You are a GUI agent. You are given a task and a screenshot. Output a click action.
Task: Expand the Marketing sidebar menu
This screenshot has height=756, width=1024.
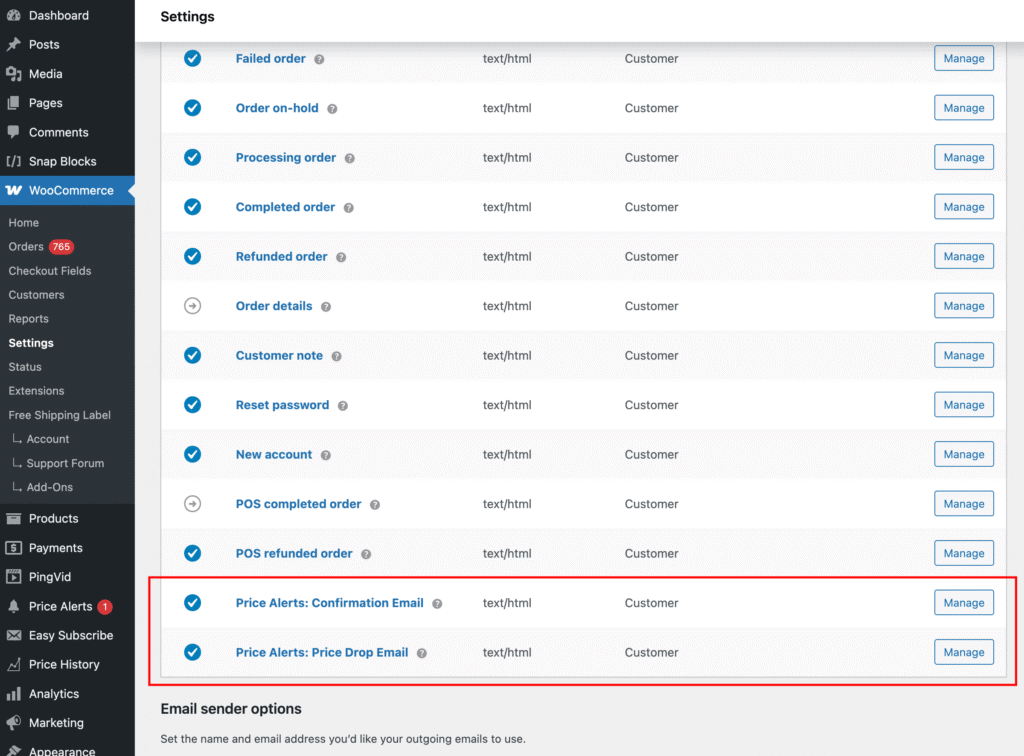click(x=56, y=723)
